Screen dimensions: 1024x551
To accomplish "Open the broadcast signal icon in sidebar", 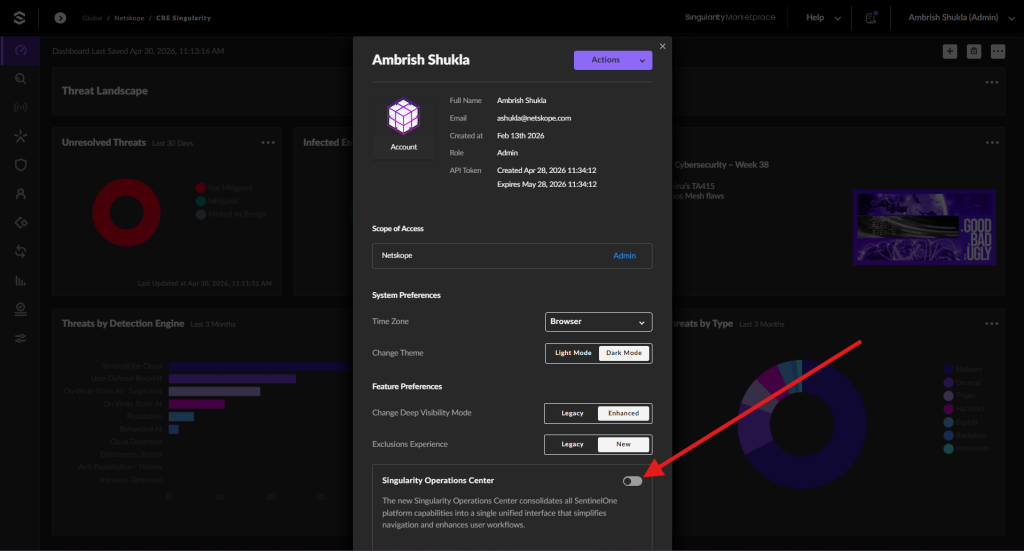I will tap(20, 108).
